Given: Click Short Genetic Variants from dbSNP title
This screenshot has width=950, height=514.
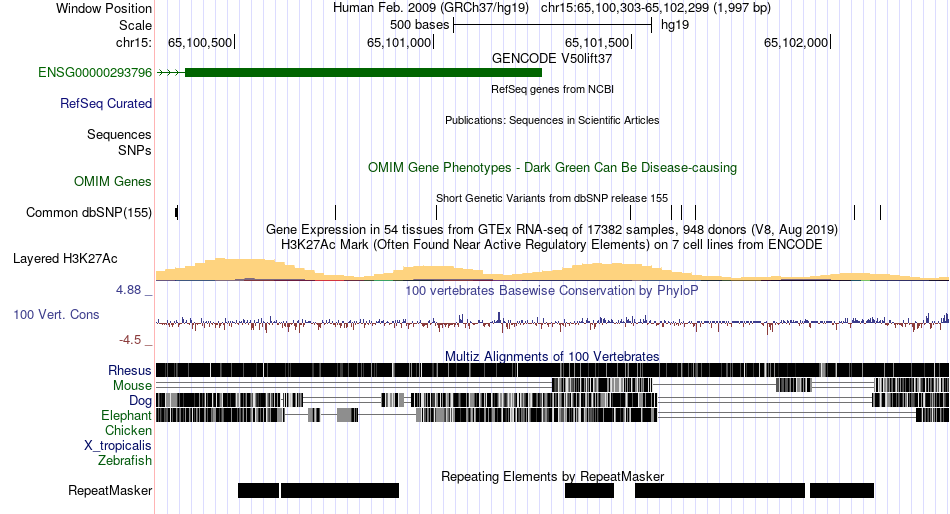Looking at the screenshot, I should pos(552,198).
